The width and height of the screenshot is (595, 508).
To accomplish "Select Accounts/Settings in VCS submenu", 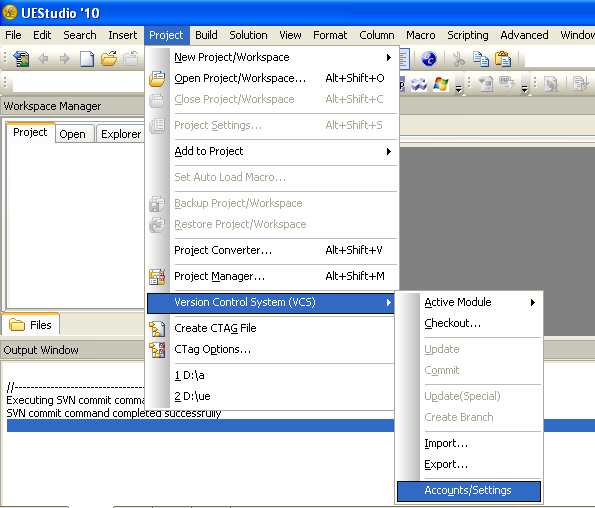I will (x=469, y=491).
